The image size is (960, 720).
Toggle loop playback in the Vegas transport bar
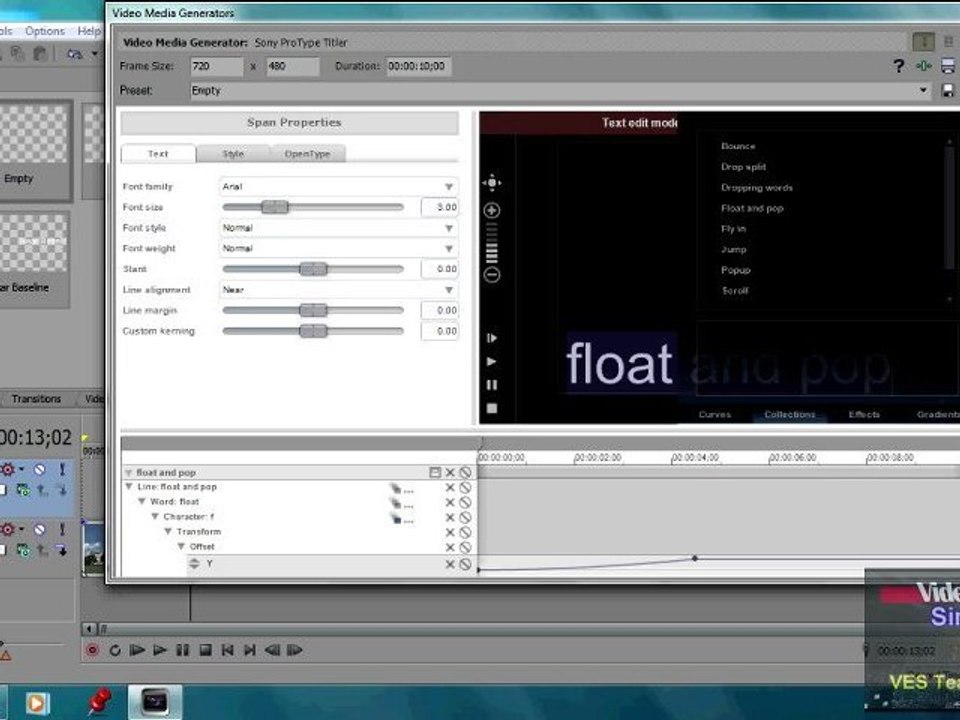pos(114,650)
